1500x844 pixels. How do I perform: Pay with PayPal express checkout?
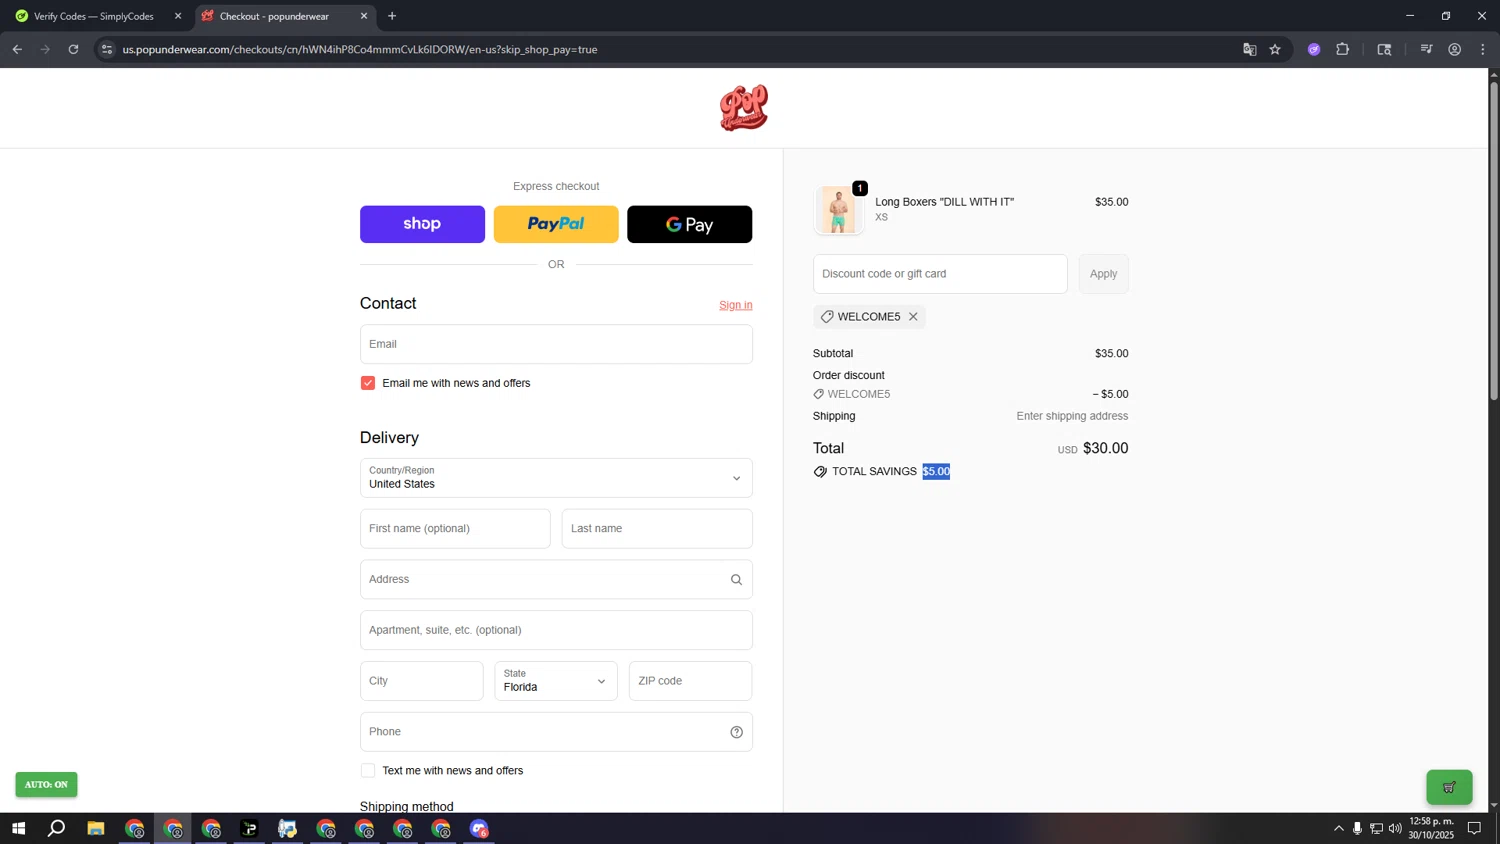[x=556, y=224]
